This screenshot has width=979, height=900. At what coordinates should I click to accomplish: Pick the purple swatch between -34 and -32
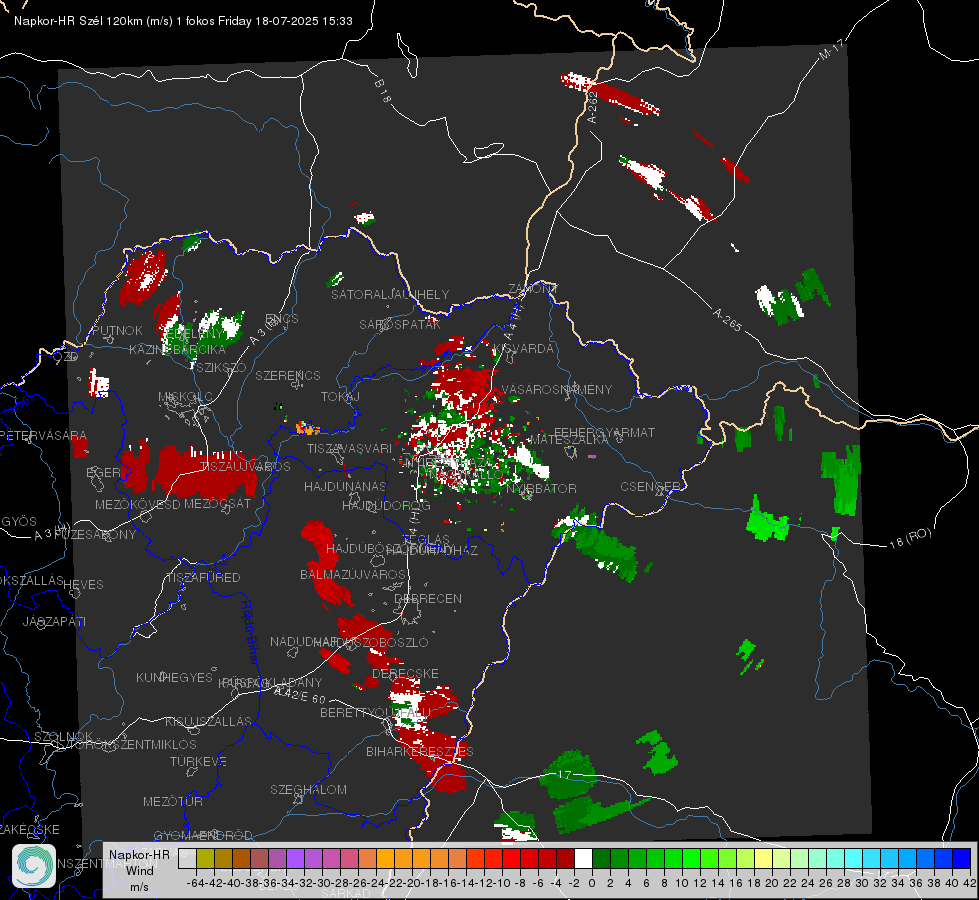coord(295,858)
